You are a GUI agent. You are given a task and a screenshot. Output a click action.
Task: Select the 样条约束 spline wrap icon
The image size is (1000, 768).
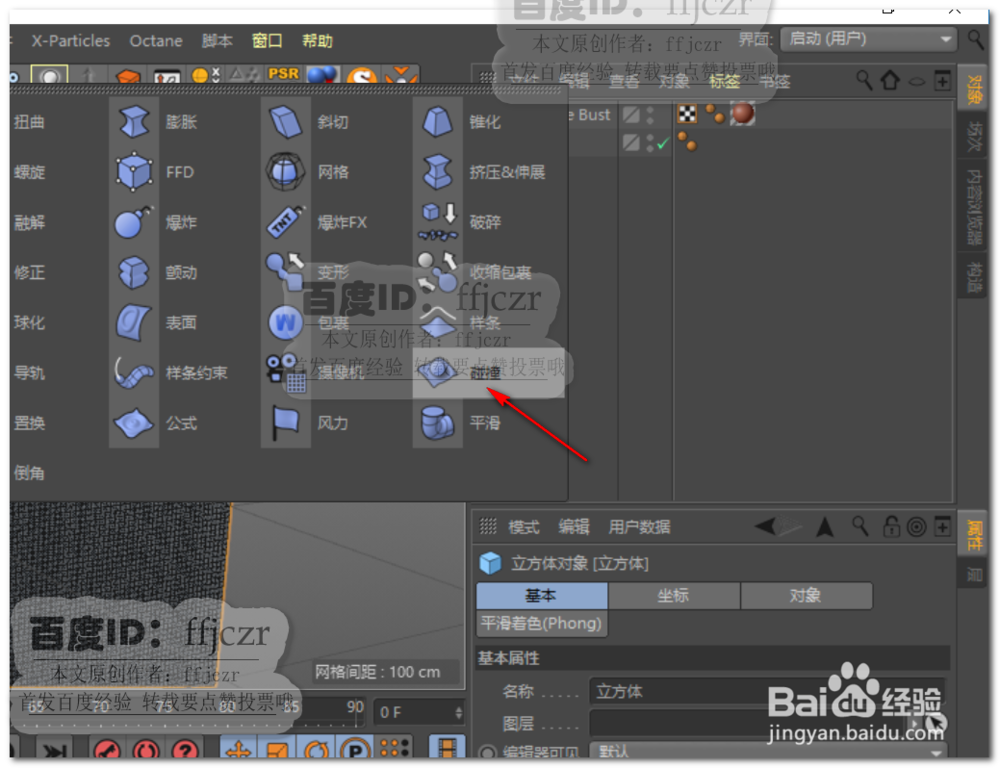pos(134,373)
